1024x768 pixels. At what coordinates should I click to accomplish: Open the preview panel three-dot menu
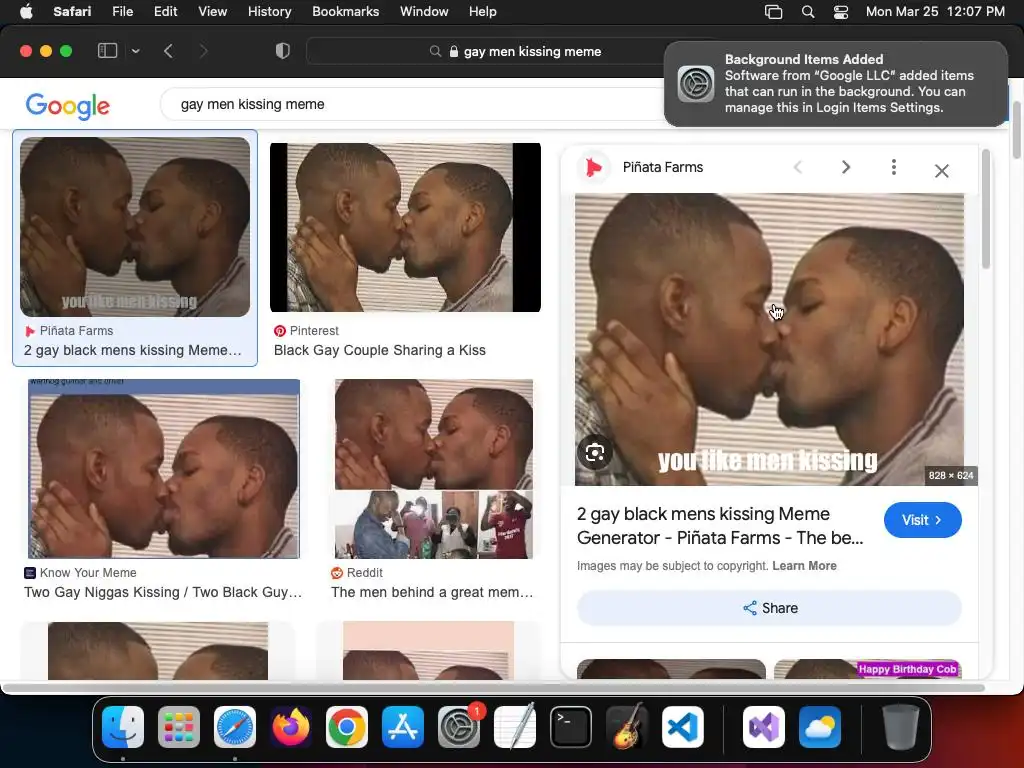(893, 167)
